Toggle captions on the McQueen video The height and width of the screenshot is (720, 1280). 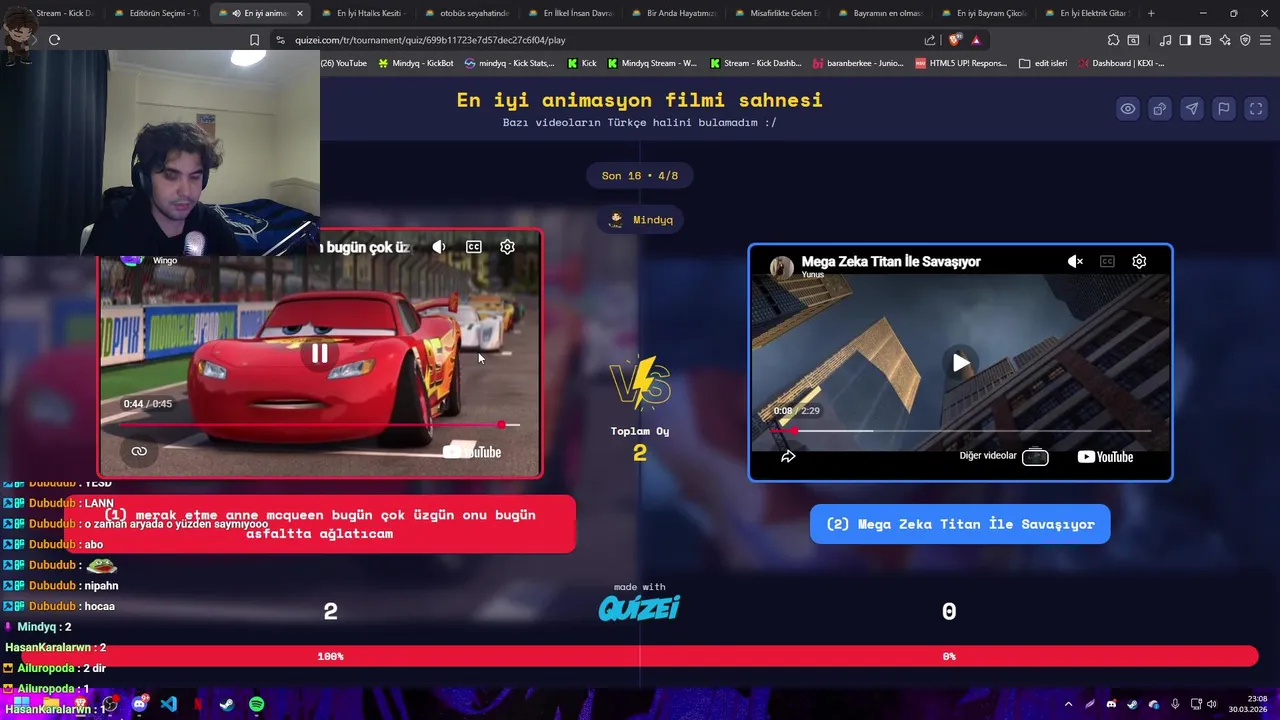[x=474, y=247]
